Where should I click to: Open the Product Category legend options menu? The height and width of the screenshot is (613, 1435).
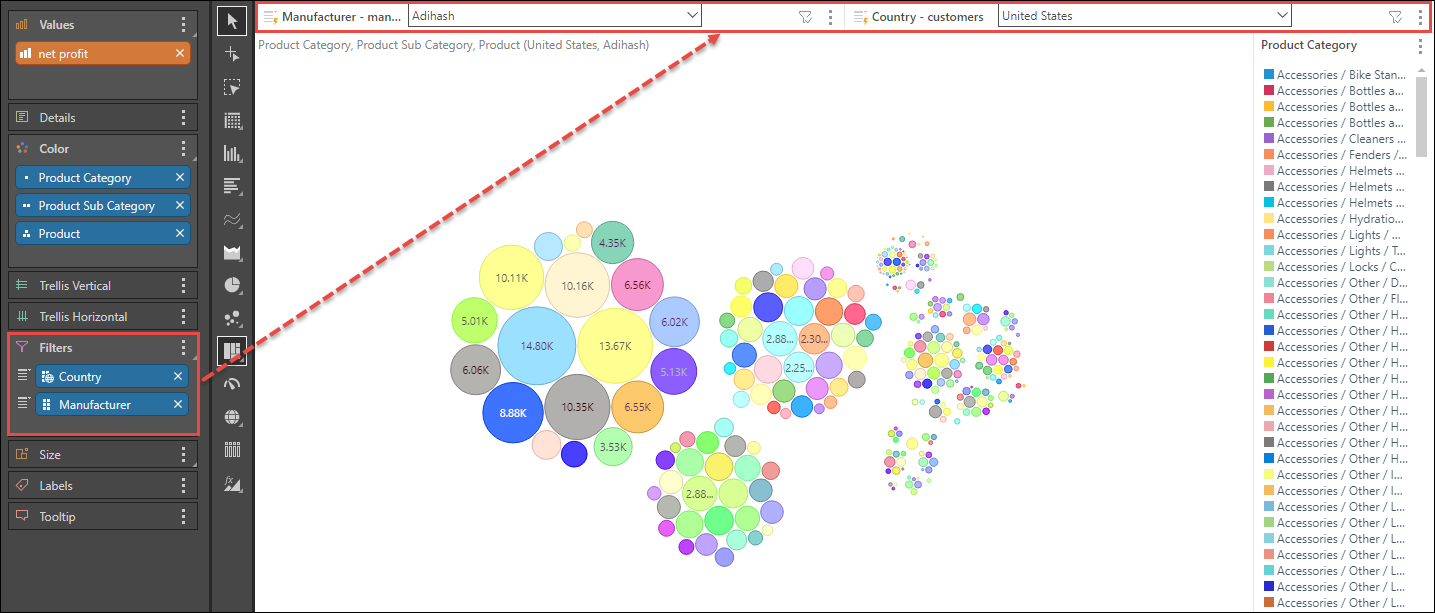click(x=1420, y=46)
